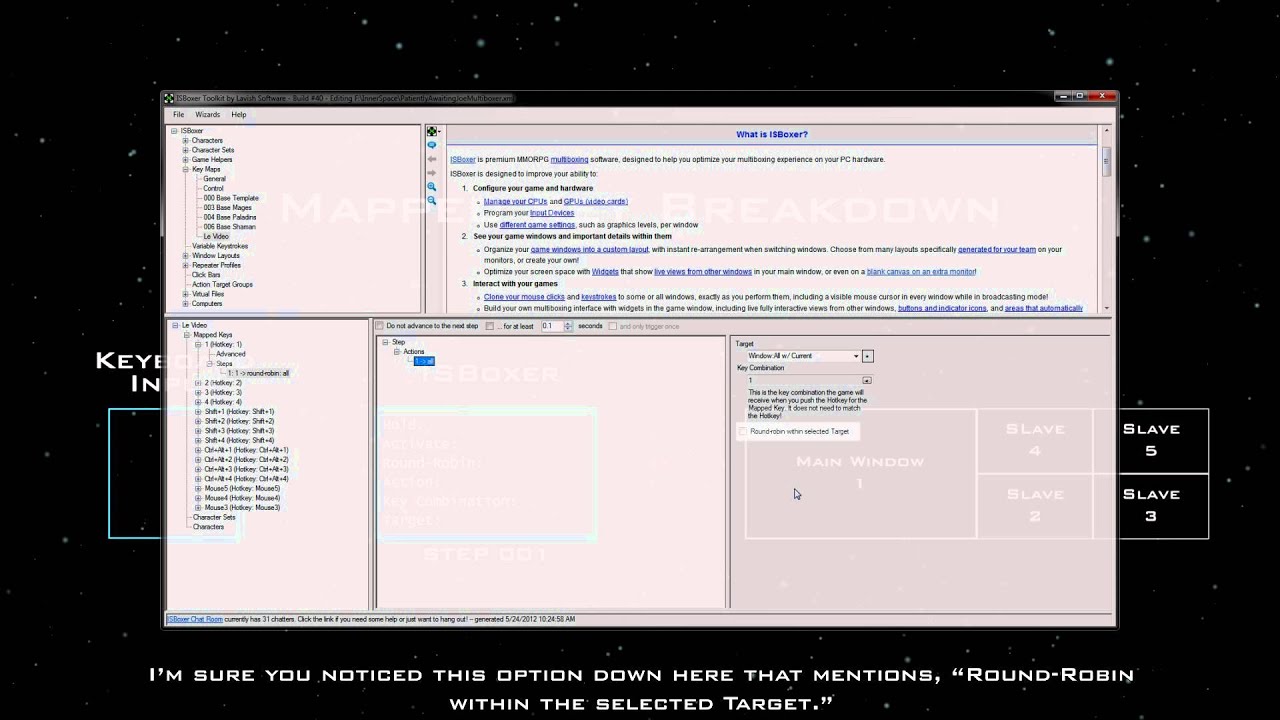Select 'Ctrl+Alt+3 (Hotkey: Ctrl+Alt+3)' mapped key
Viewport: 1280px width, 720px height.
246,469
